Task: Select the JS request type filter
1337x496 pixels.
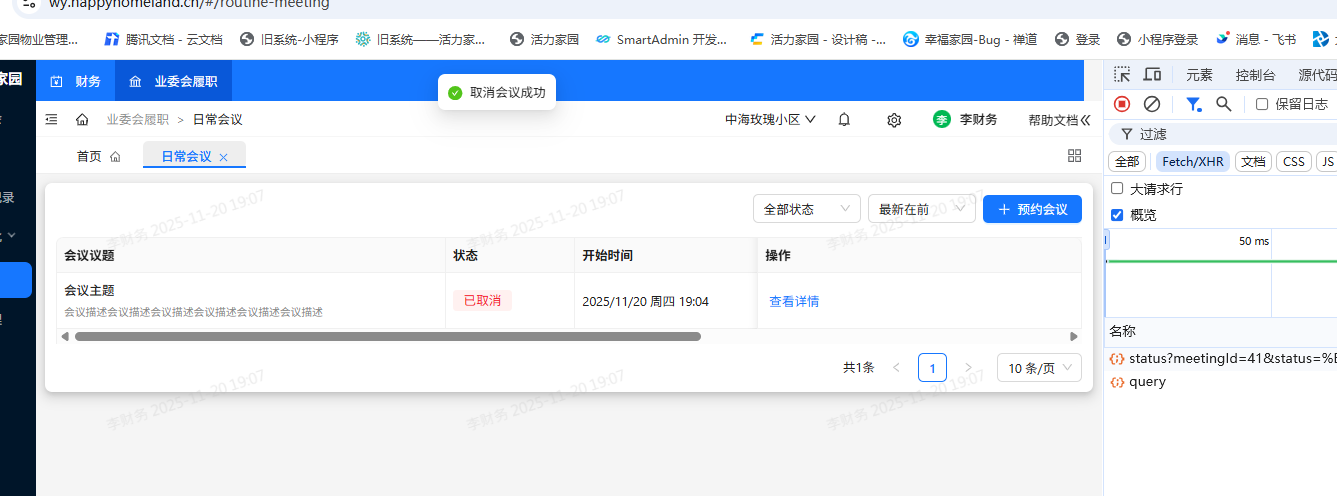Action: pyautogui.click(x=1327, y=162)
